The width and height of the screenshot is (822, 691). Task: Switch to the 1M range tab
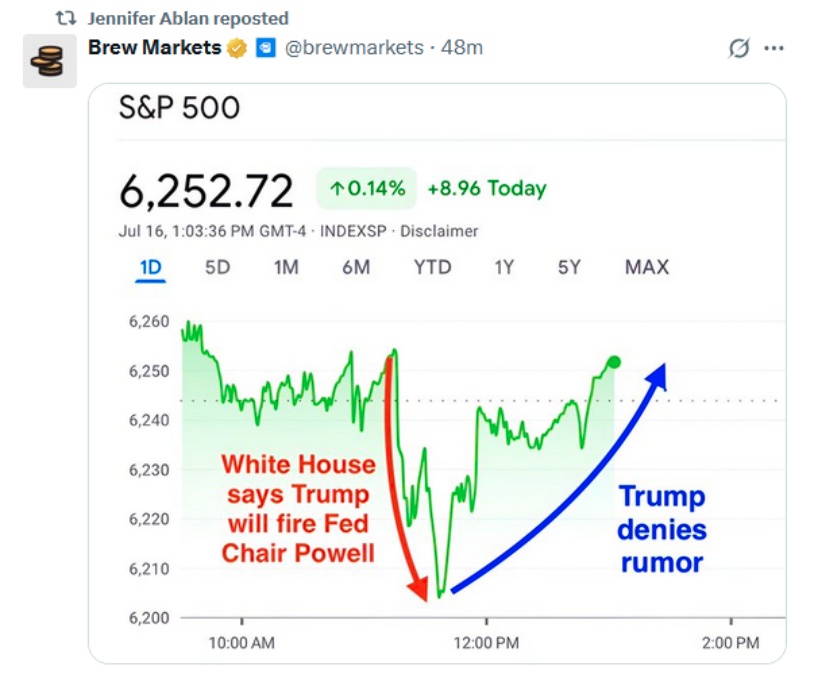coord(286,267)
